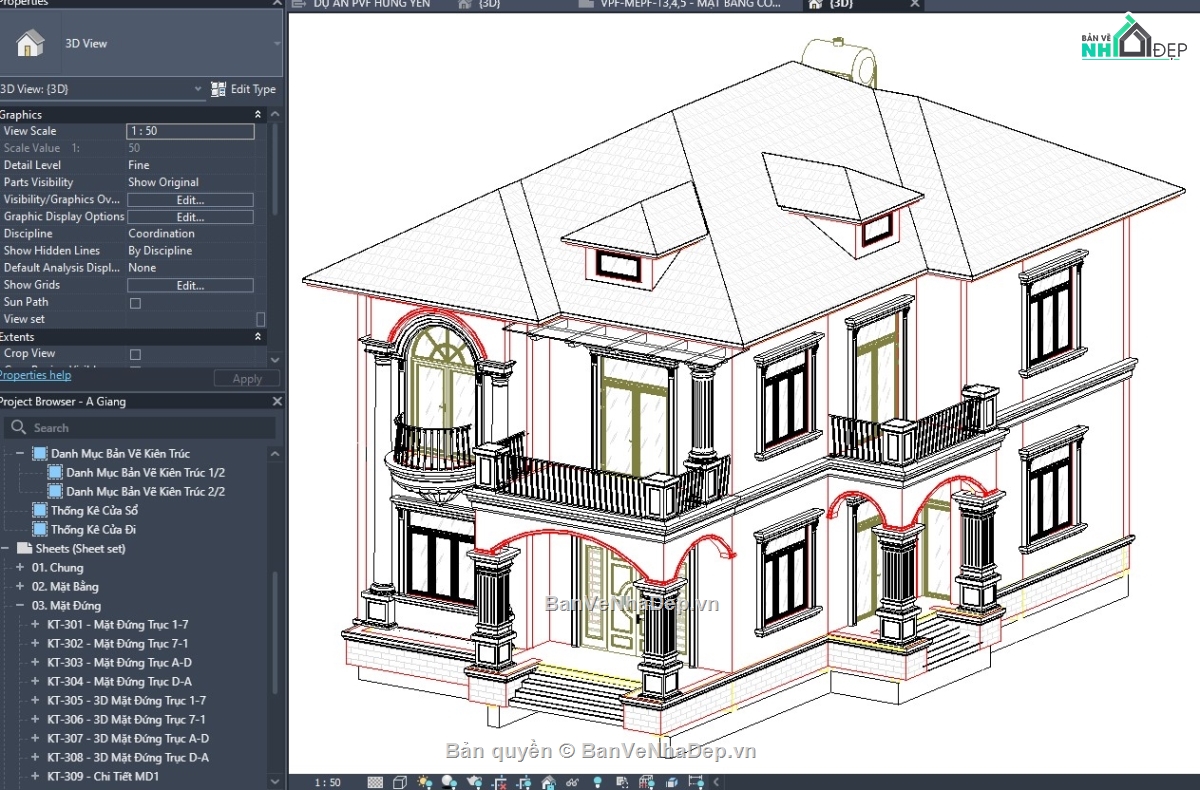Click Edit for Graphic Display Options

point(190,217)
